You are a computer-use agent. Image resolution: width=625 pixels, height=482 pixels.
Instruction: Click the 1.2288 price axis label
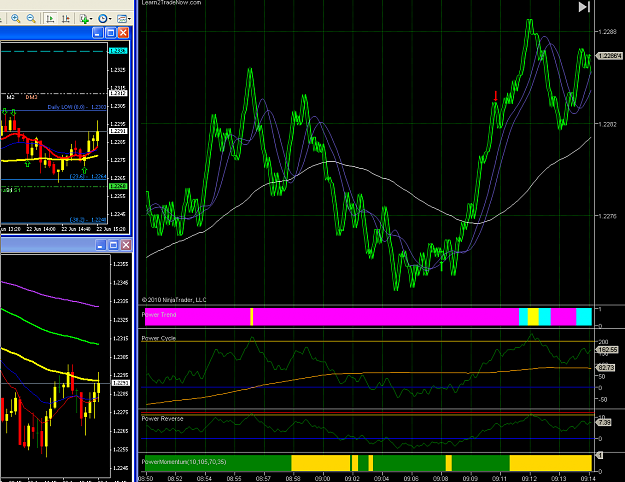pyautogui.click(x=607, y=31)
